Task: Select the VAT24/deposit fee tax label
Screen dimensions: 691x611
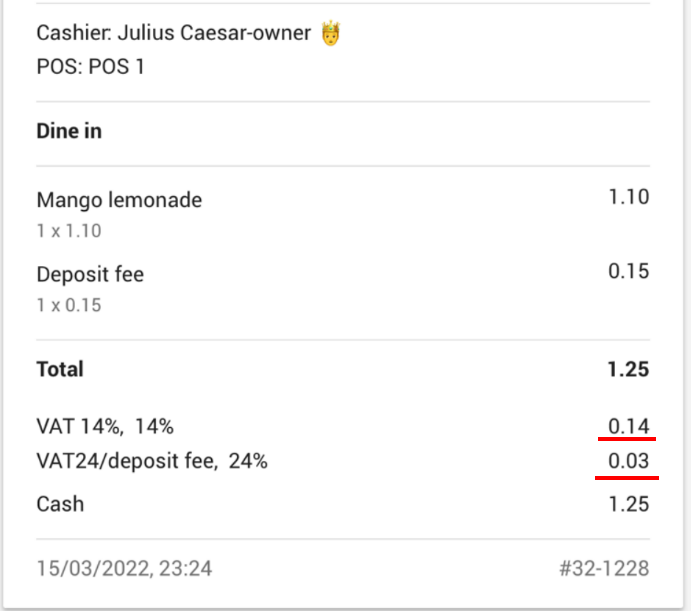Action: 152,462
